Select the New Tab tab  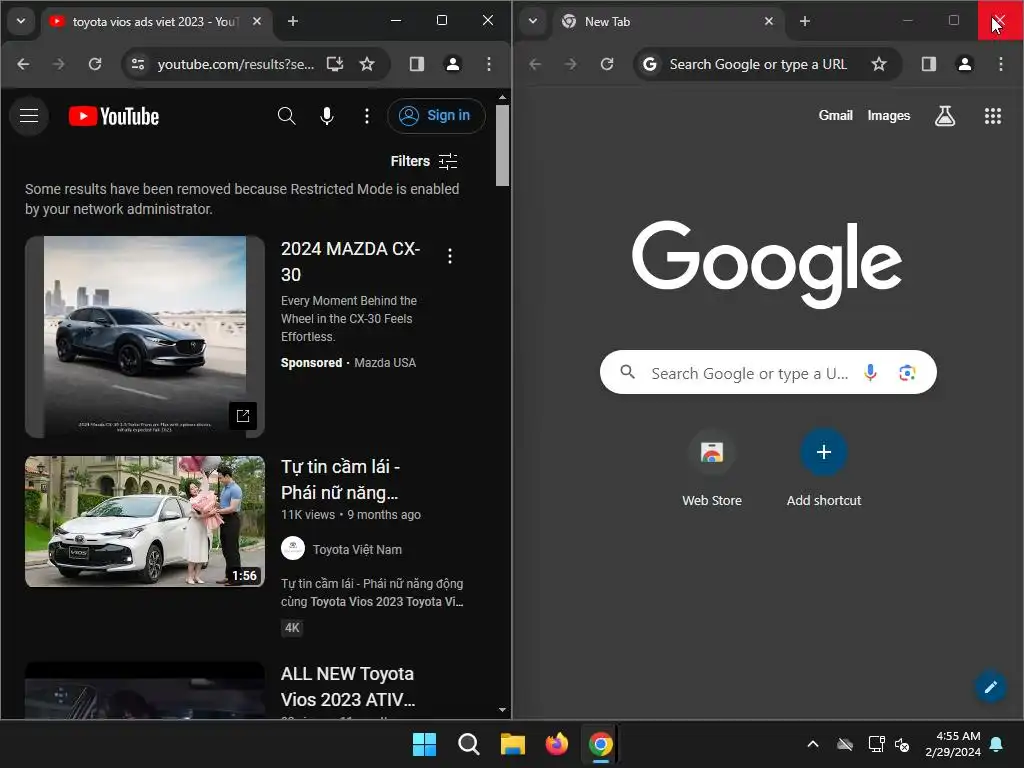[x=667, y=22]
